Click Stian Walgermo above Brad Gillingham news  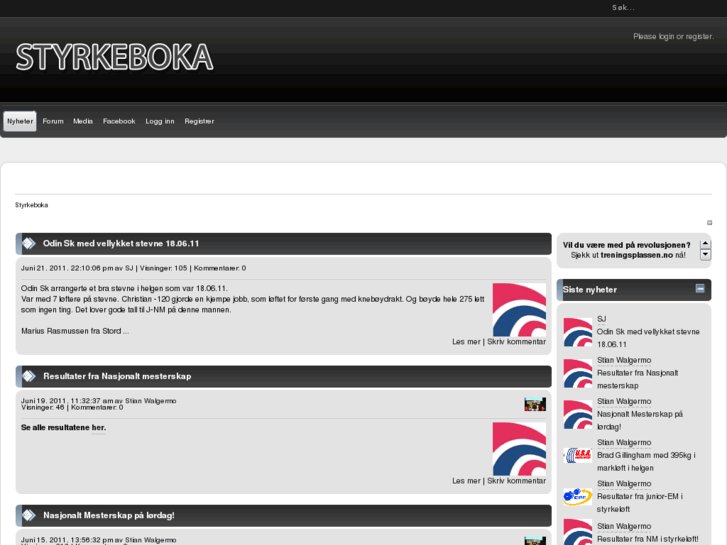click(624, 442)
